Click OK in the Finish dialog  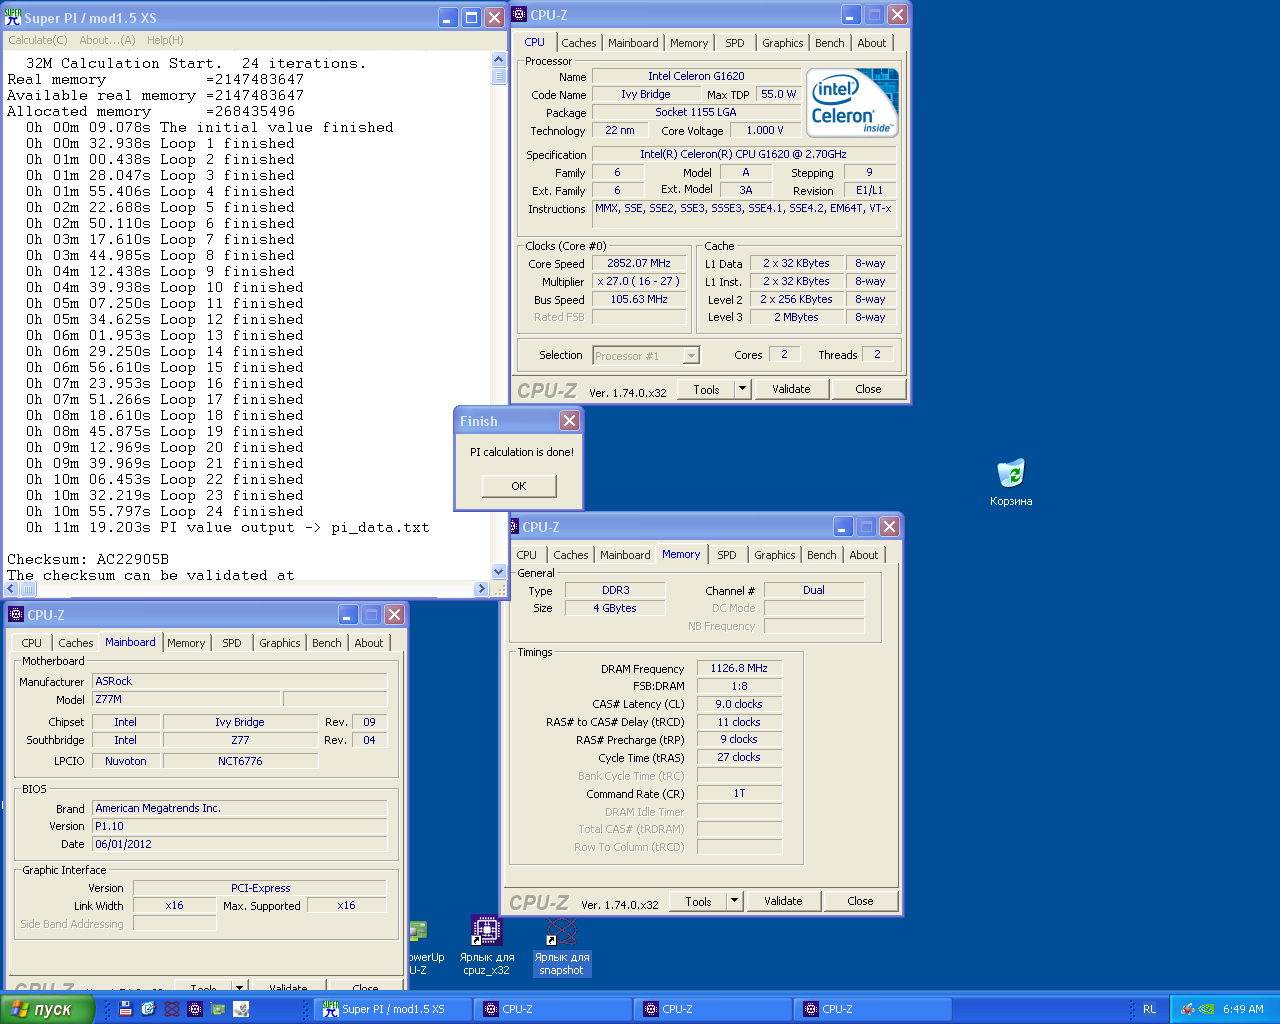(x=518, y=486)
